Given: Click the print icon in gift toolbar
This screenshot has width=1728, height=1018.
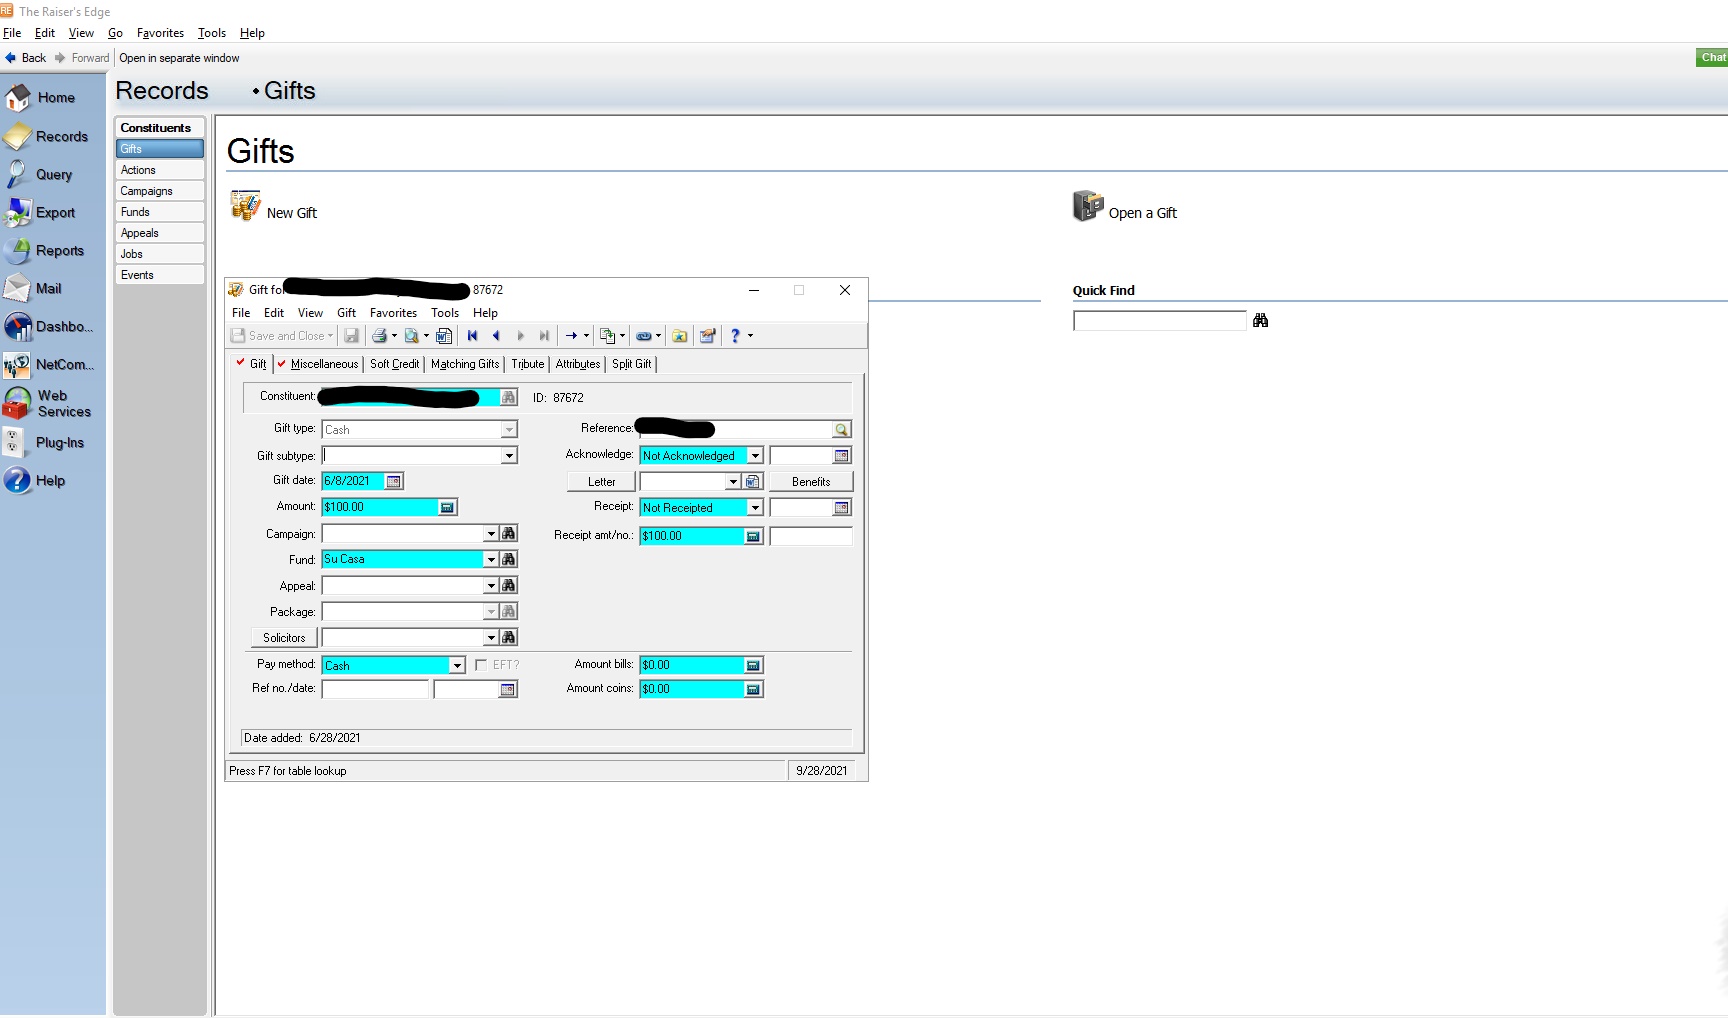Looking at the screenshot, I should (379, 336).
